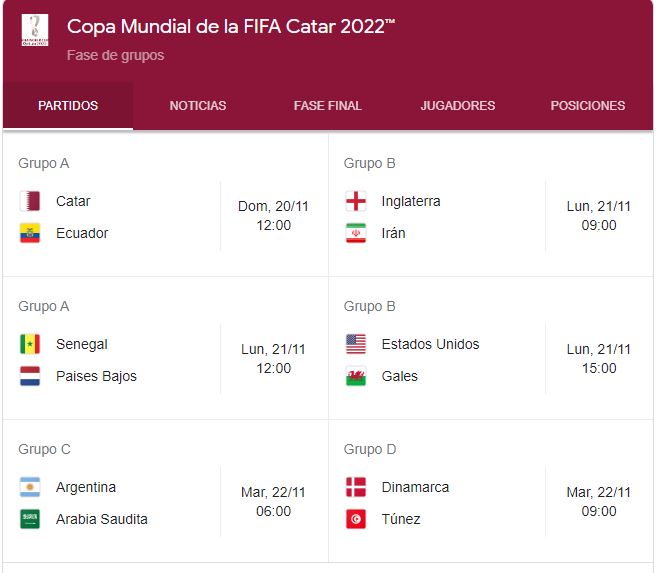Click the World Cup trophy logo icon
This screenshot has width=656, height=573.
coord(35,30)
